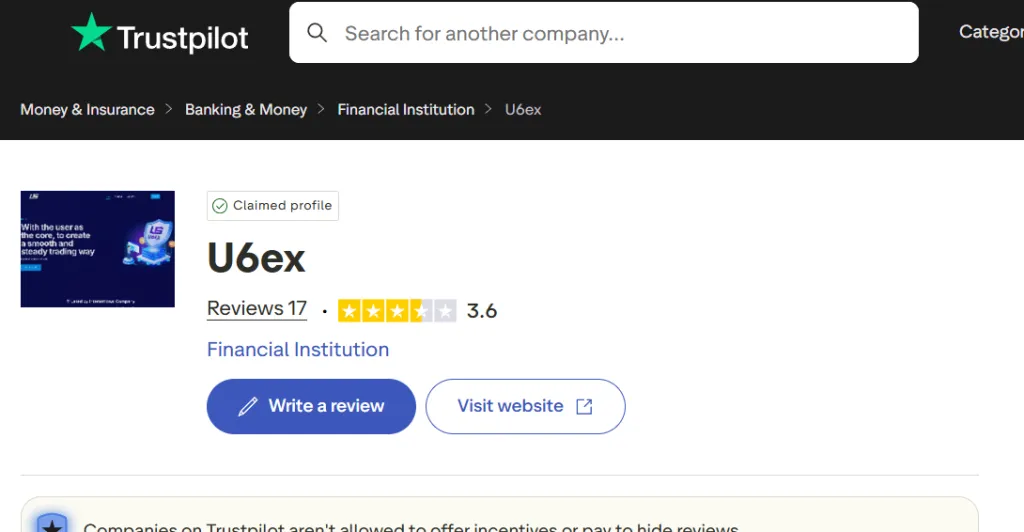Click the blue Financial Institution category link below rating
The height and width of the screenshot is (532, 1024).
(298, 349)
